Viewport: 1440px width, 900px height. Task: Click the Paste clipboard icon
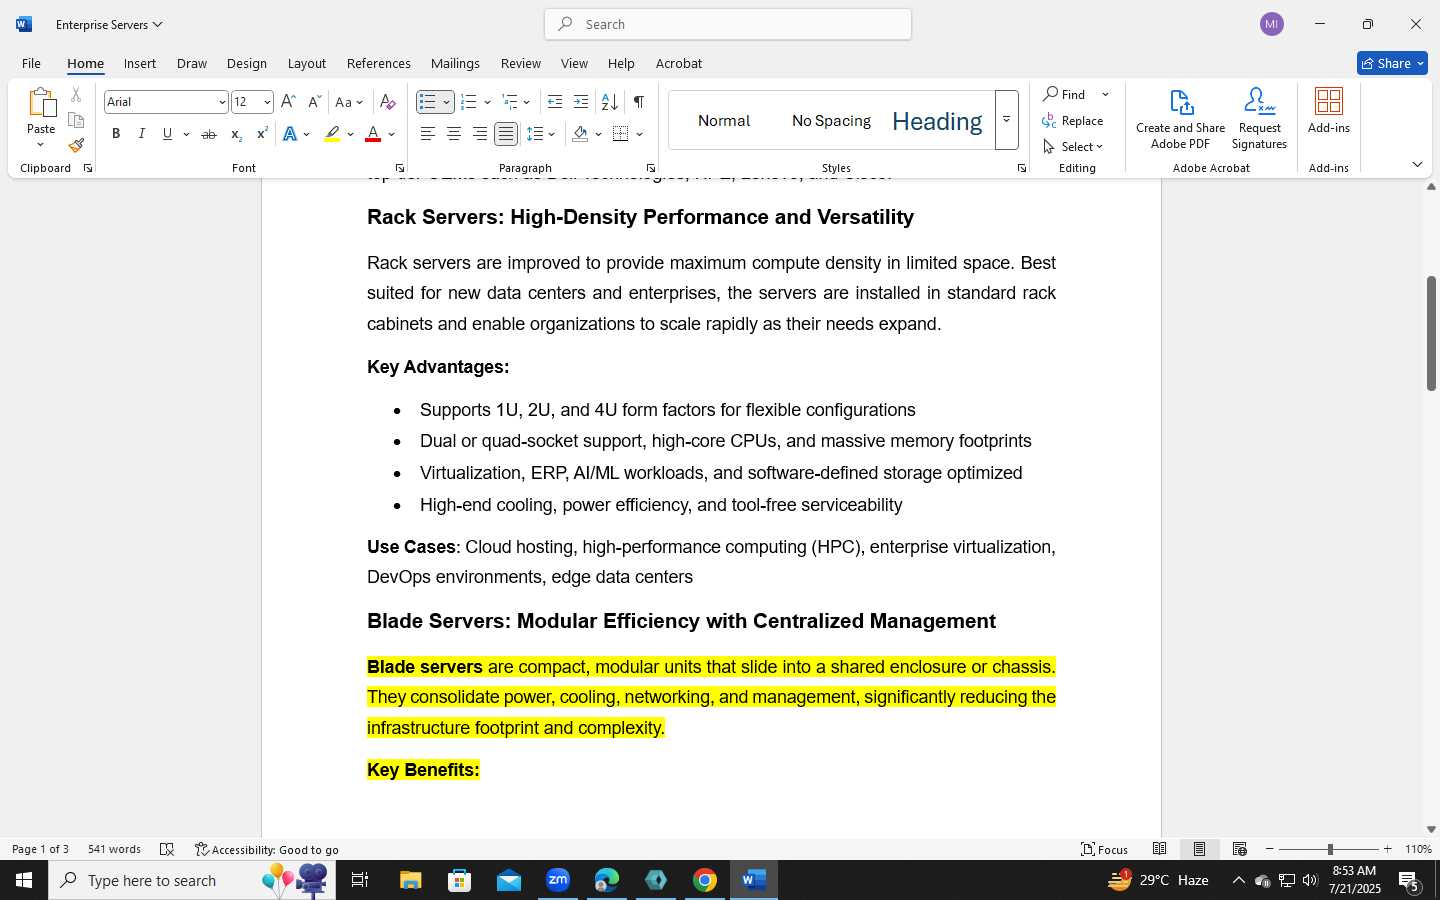41,103
